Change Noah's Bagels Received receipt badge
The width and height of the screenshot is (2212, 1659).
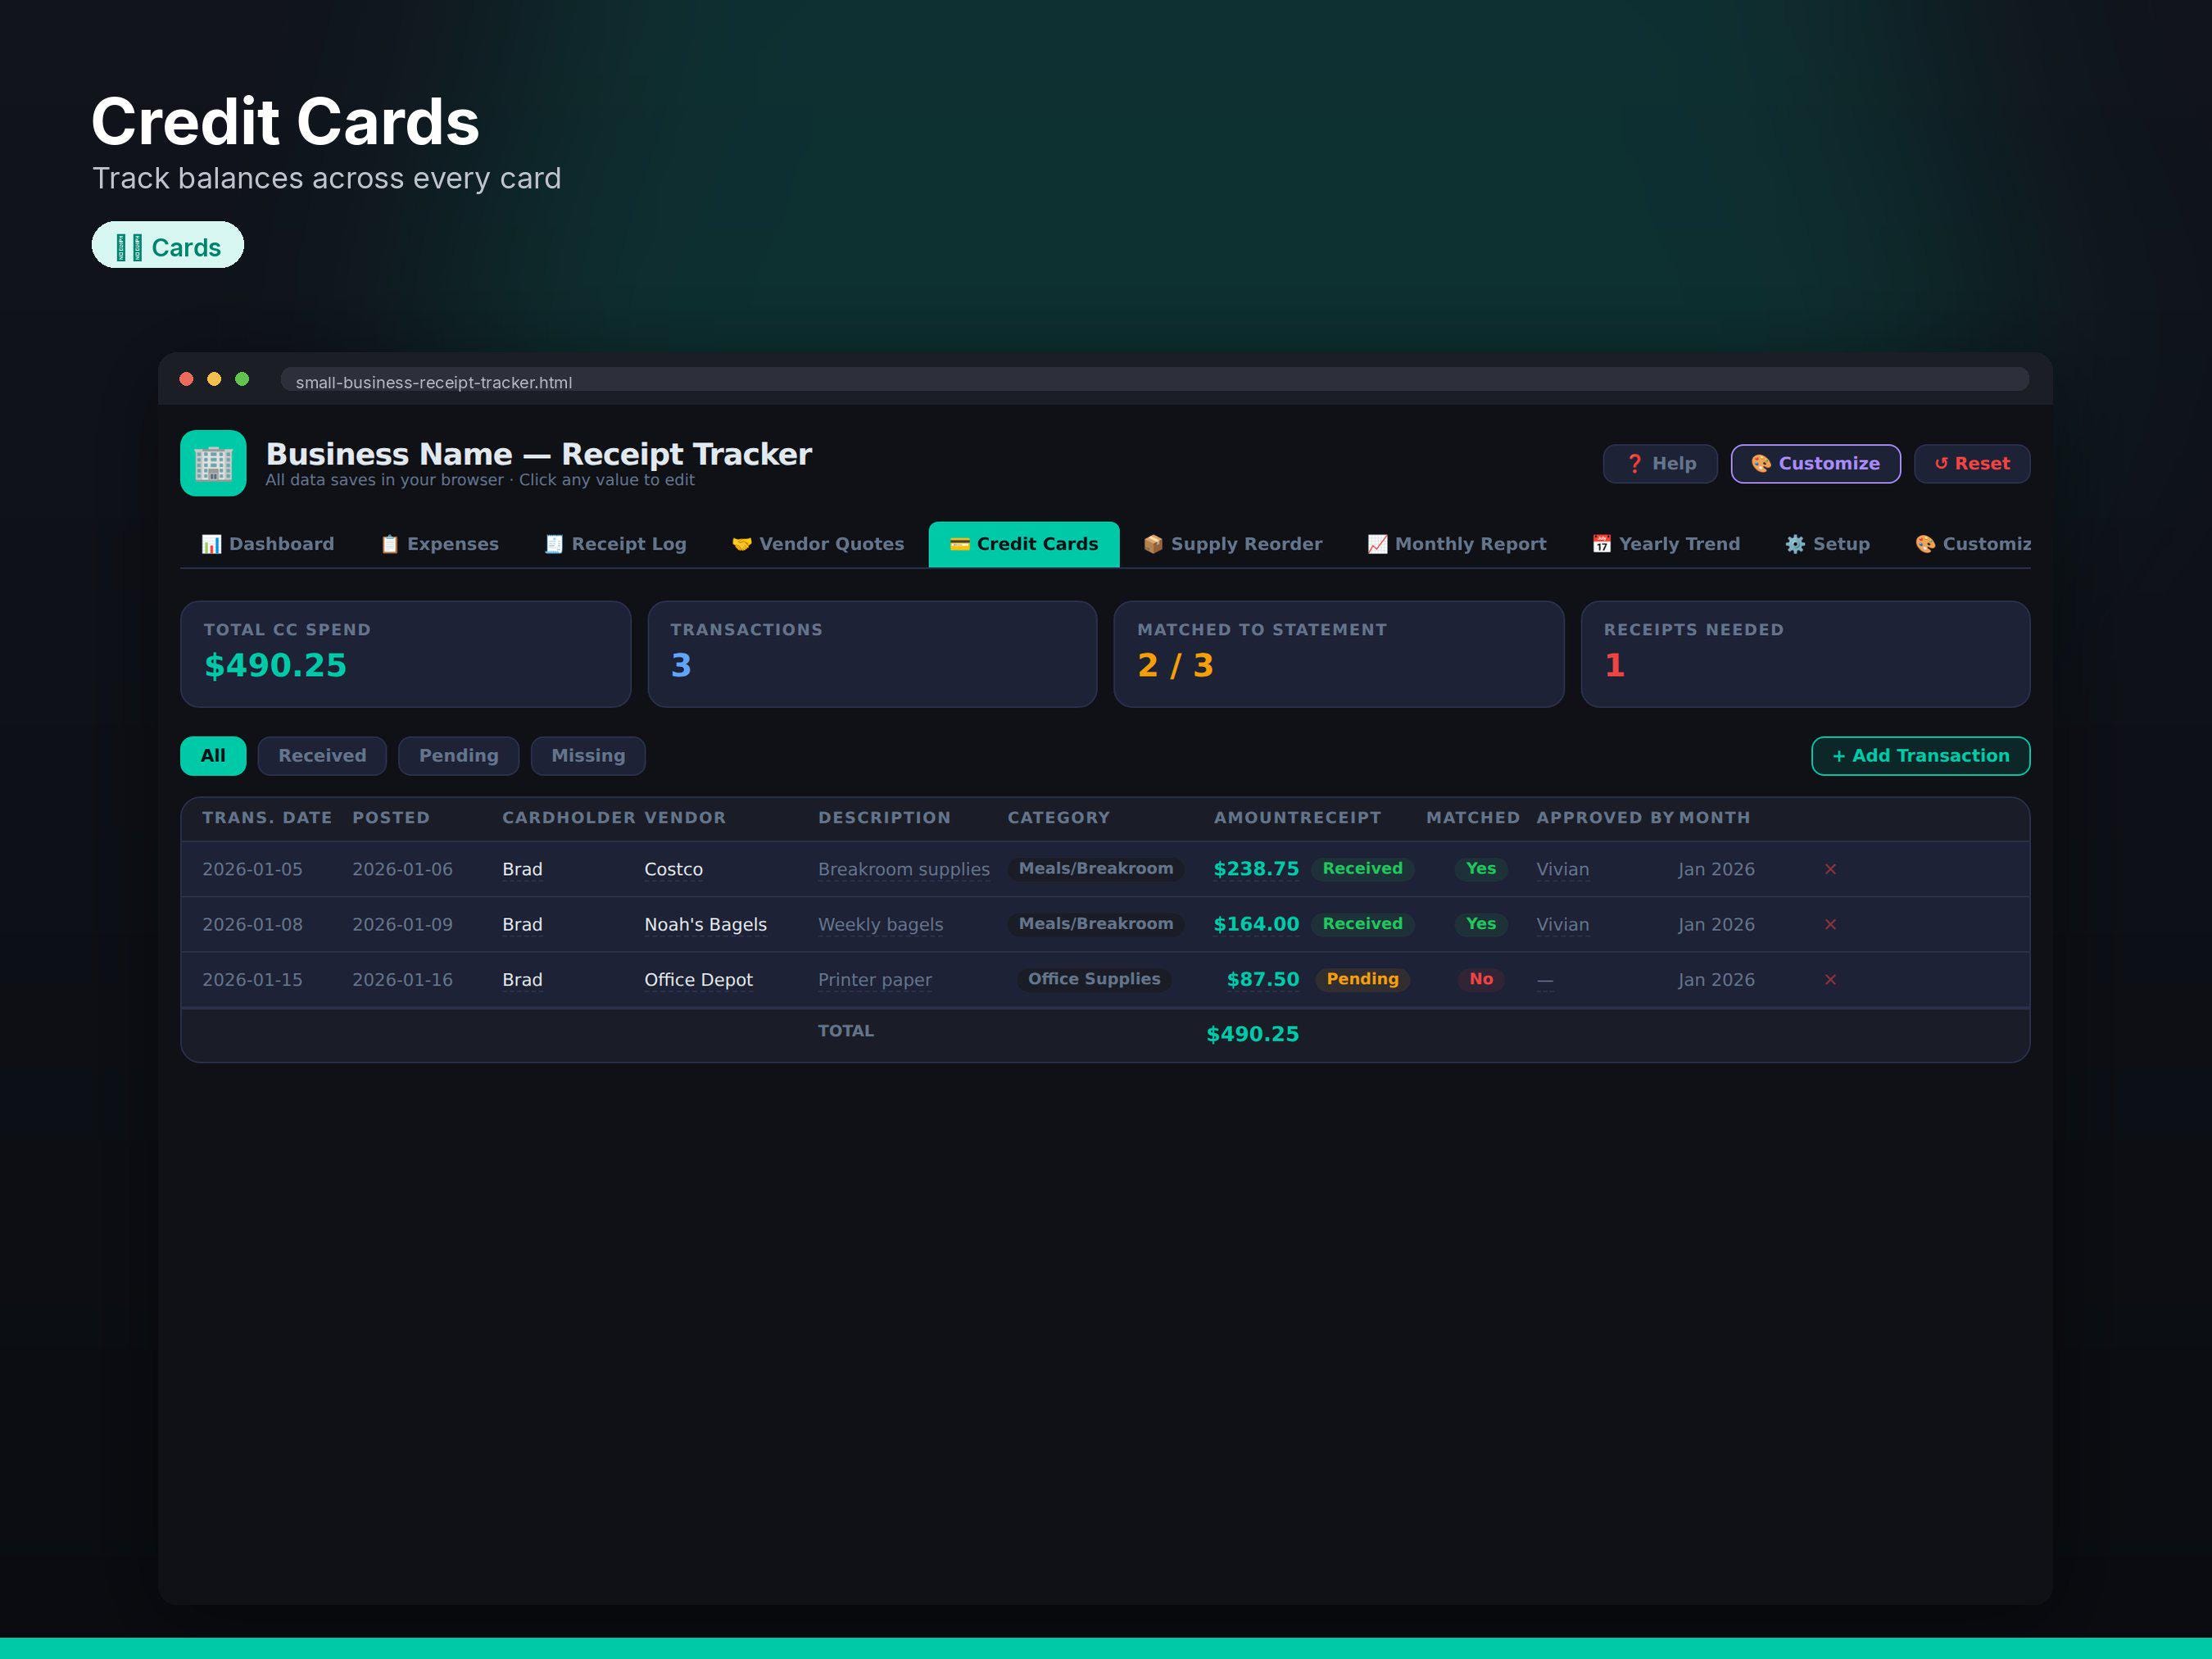tap(1362, 924)
